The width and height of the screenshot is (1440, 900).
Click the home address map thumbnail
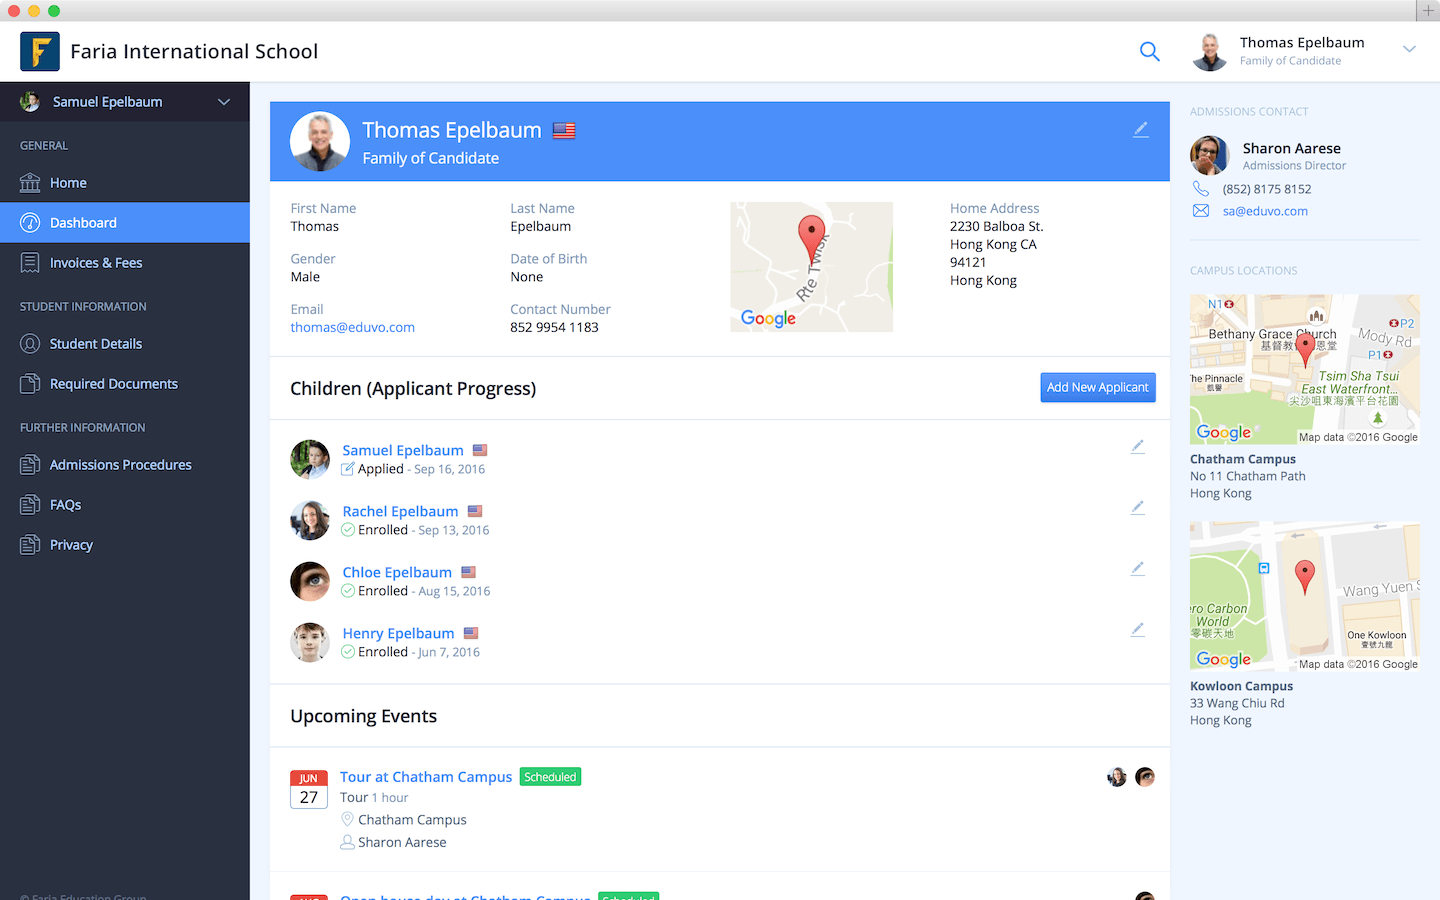pos(811,267)
